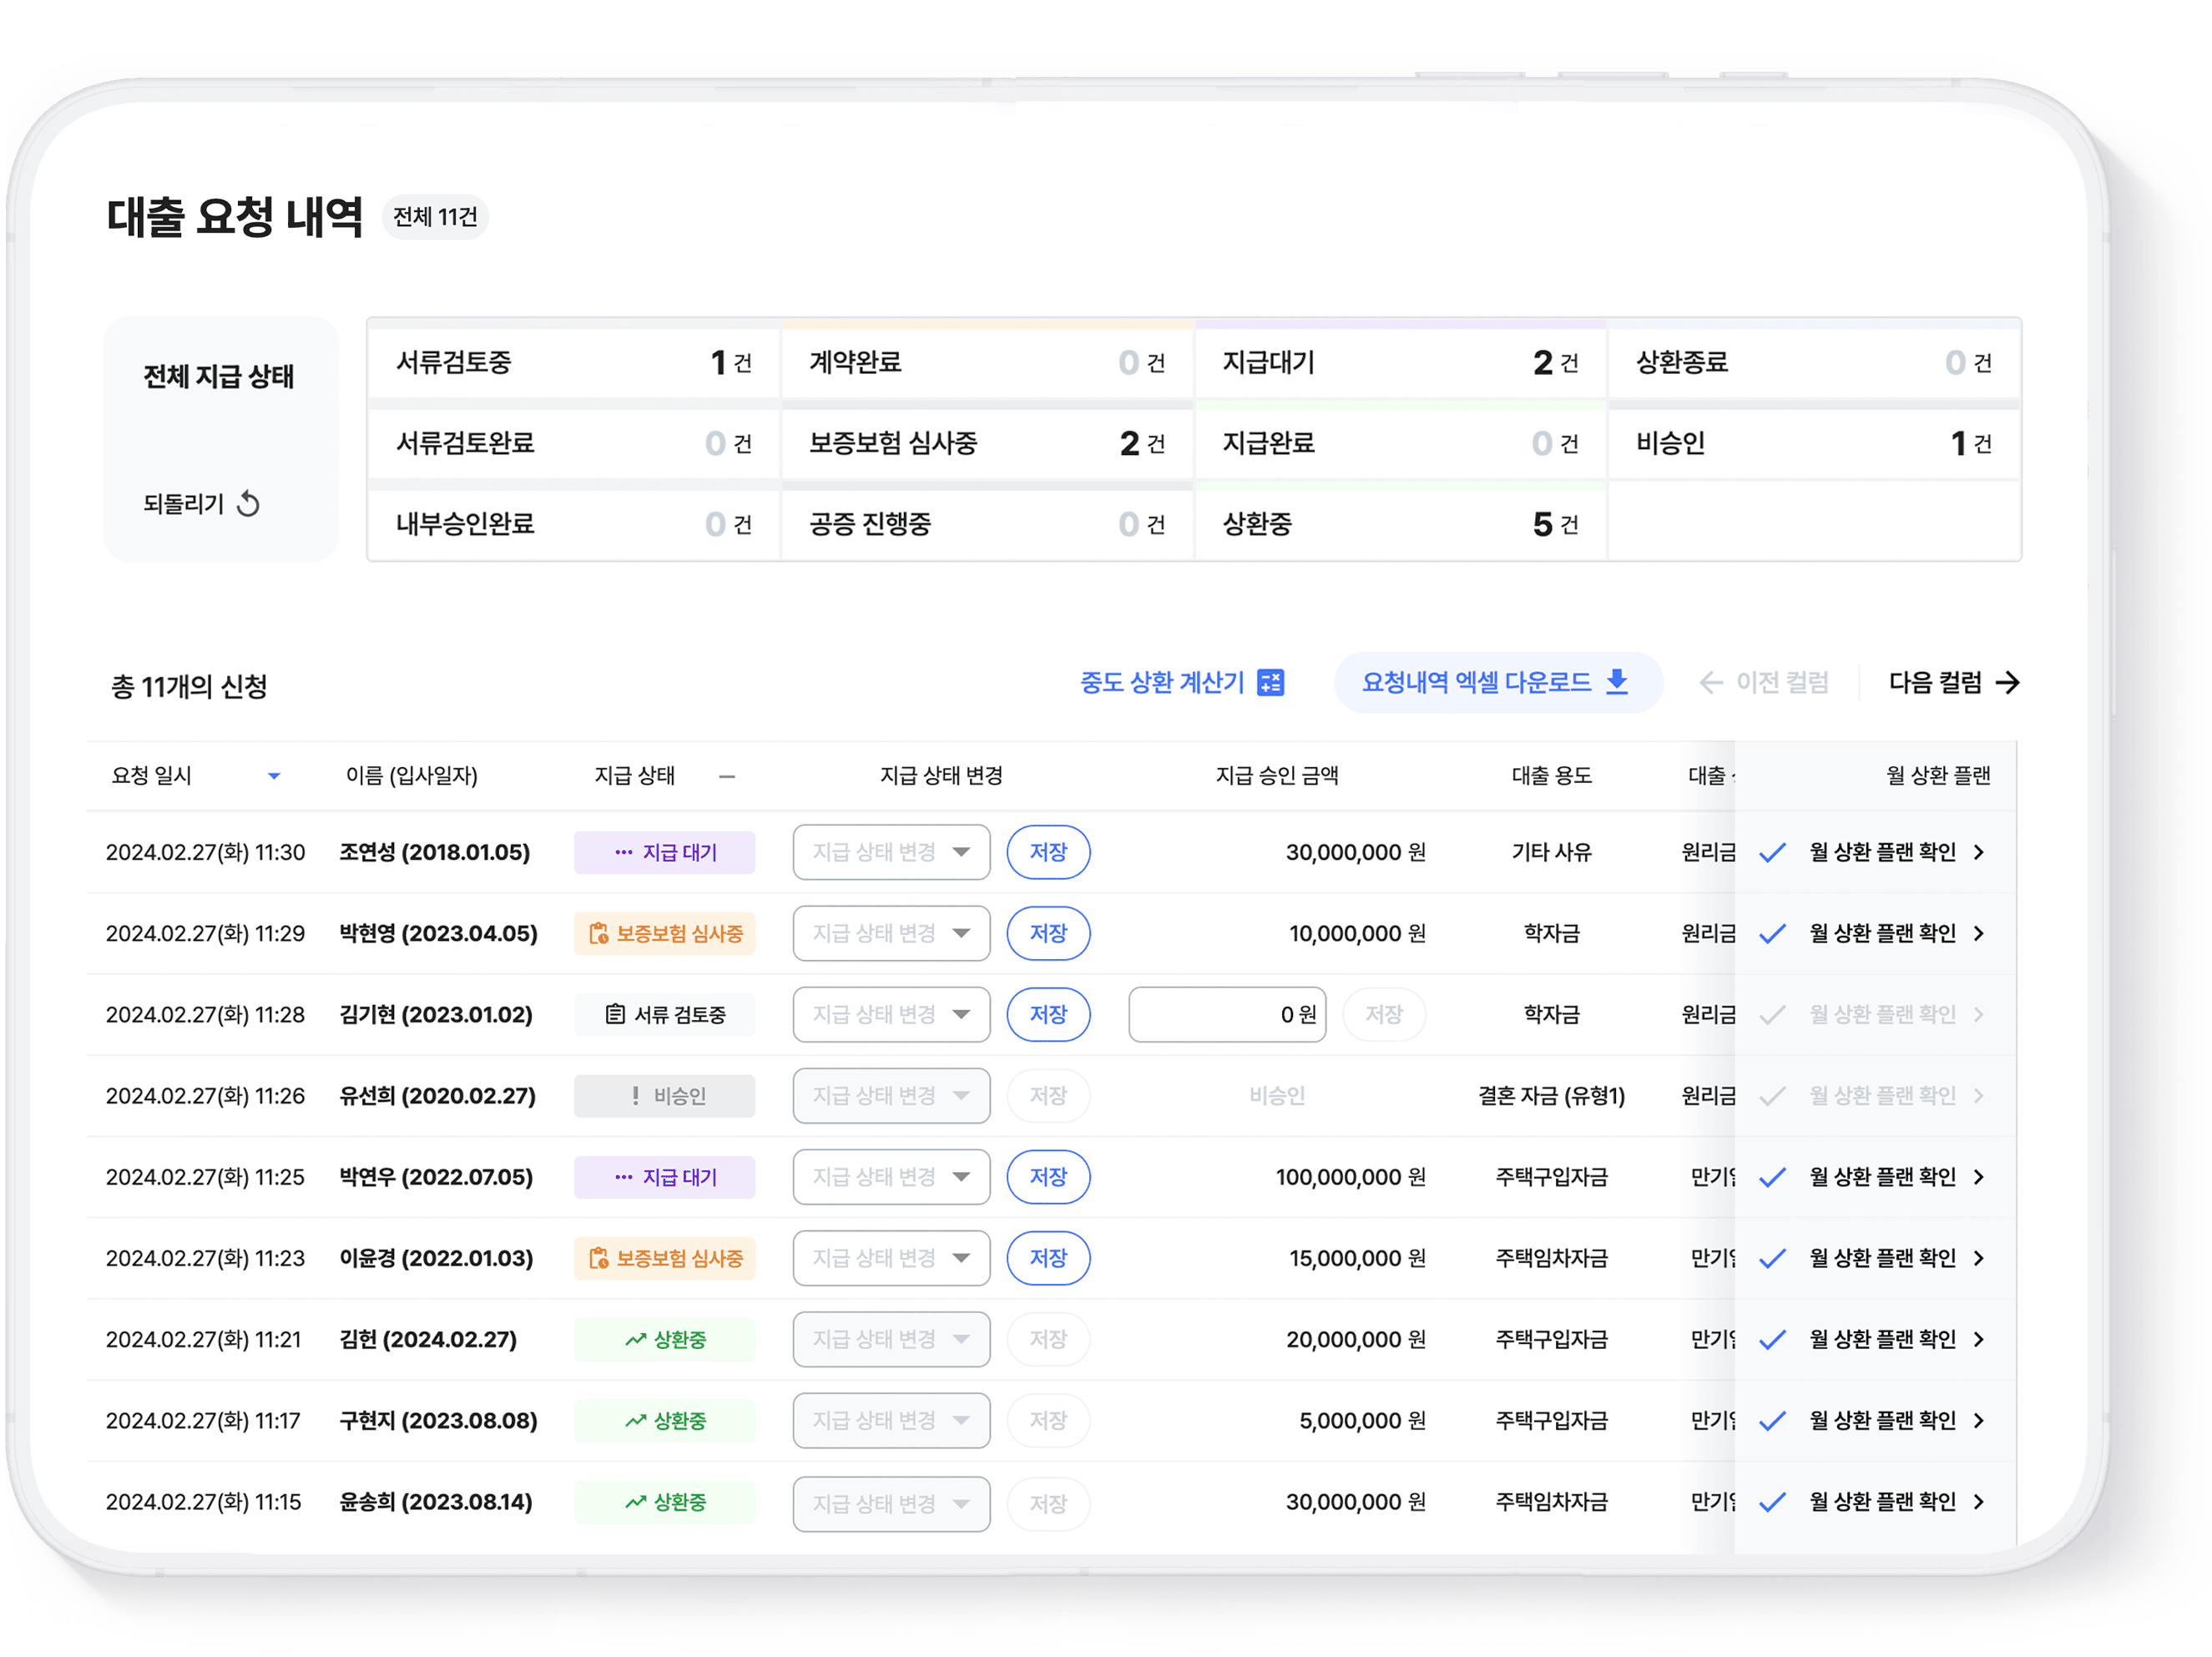
Task: Click the 되돌리기 reset arrow icon
Action: (248, 504)
